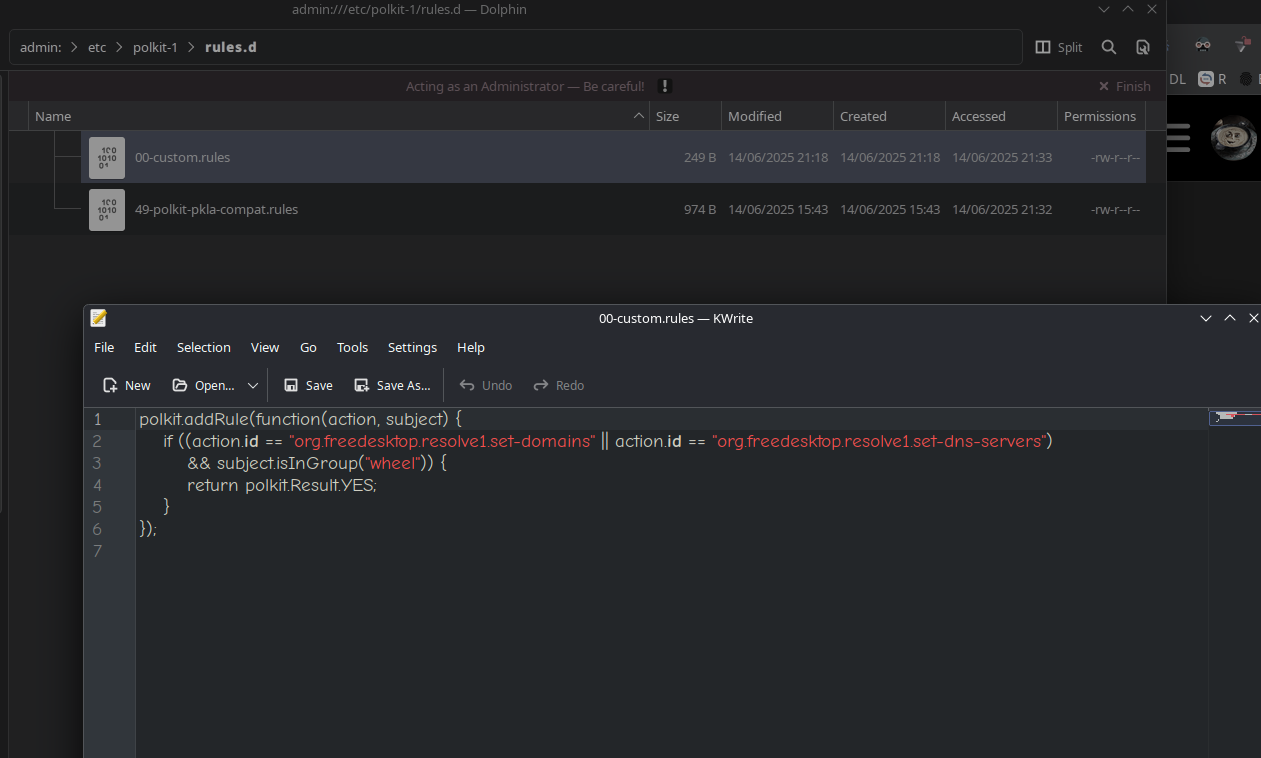Viewport: 1261px width, 758px height.
Task: Open the Tools menu in KWrite
Action: pos(353,347)
